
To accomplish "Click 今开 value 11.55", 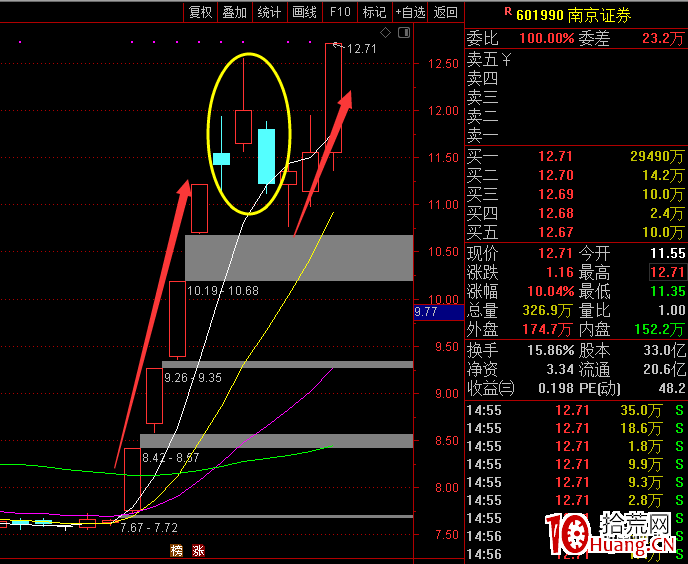I will (667, 253).
